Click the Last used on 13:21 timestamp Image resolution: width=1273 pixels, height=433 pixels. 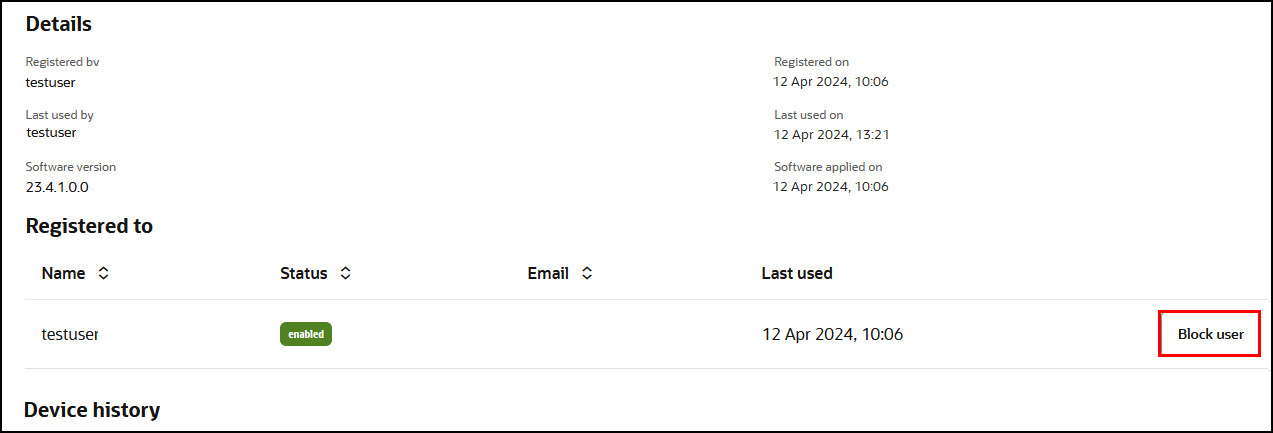[832, 134]
